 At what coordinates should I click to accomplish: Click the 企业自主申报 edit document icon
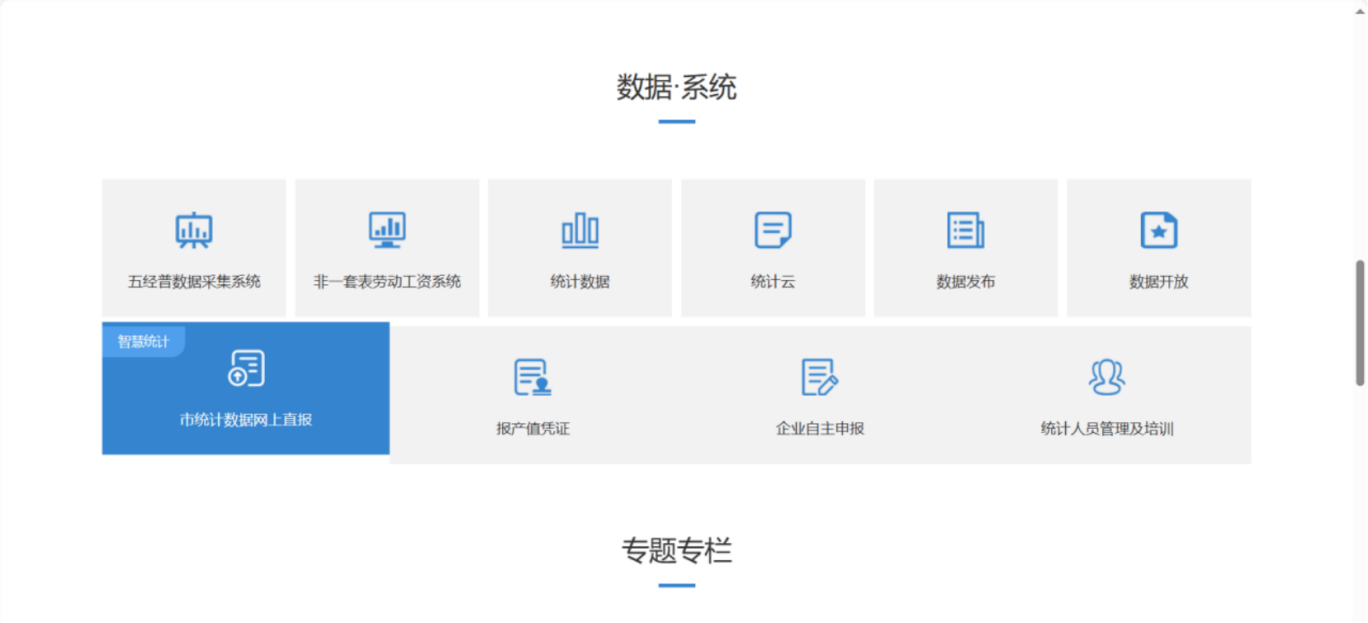[x=820, y=377]
